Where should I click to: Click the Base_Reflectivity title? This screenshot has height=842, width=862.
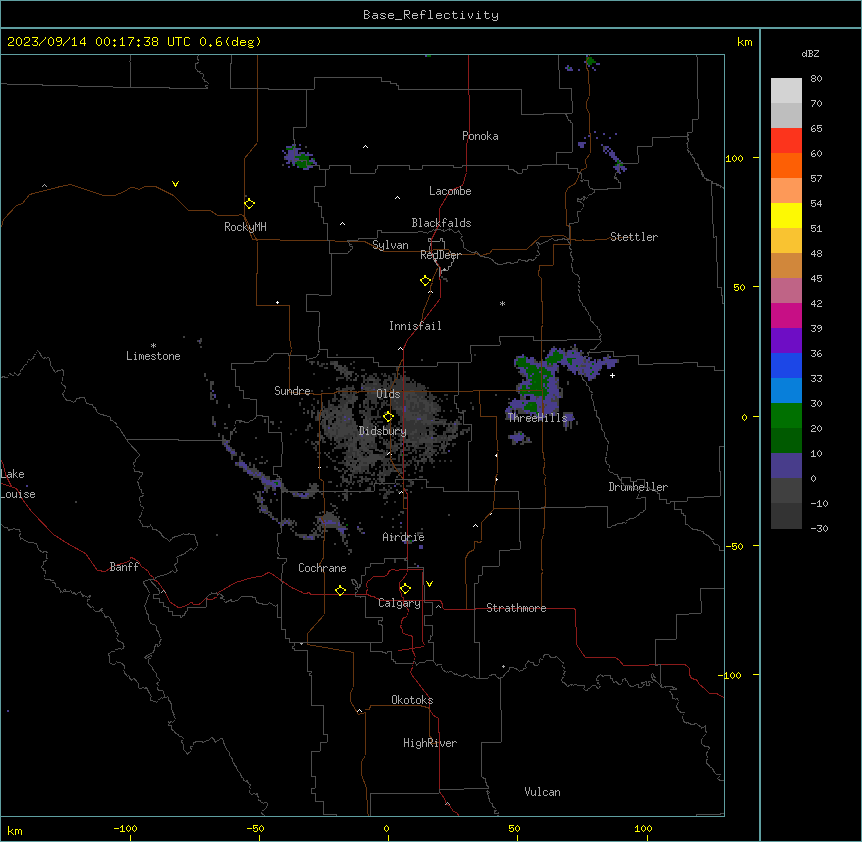[431, 15]
